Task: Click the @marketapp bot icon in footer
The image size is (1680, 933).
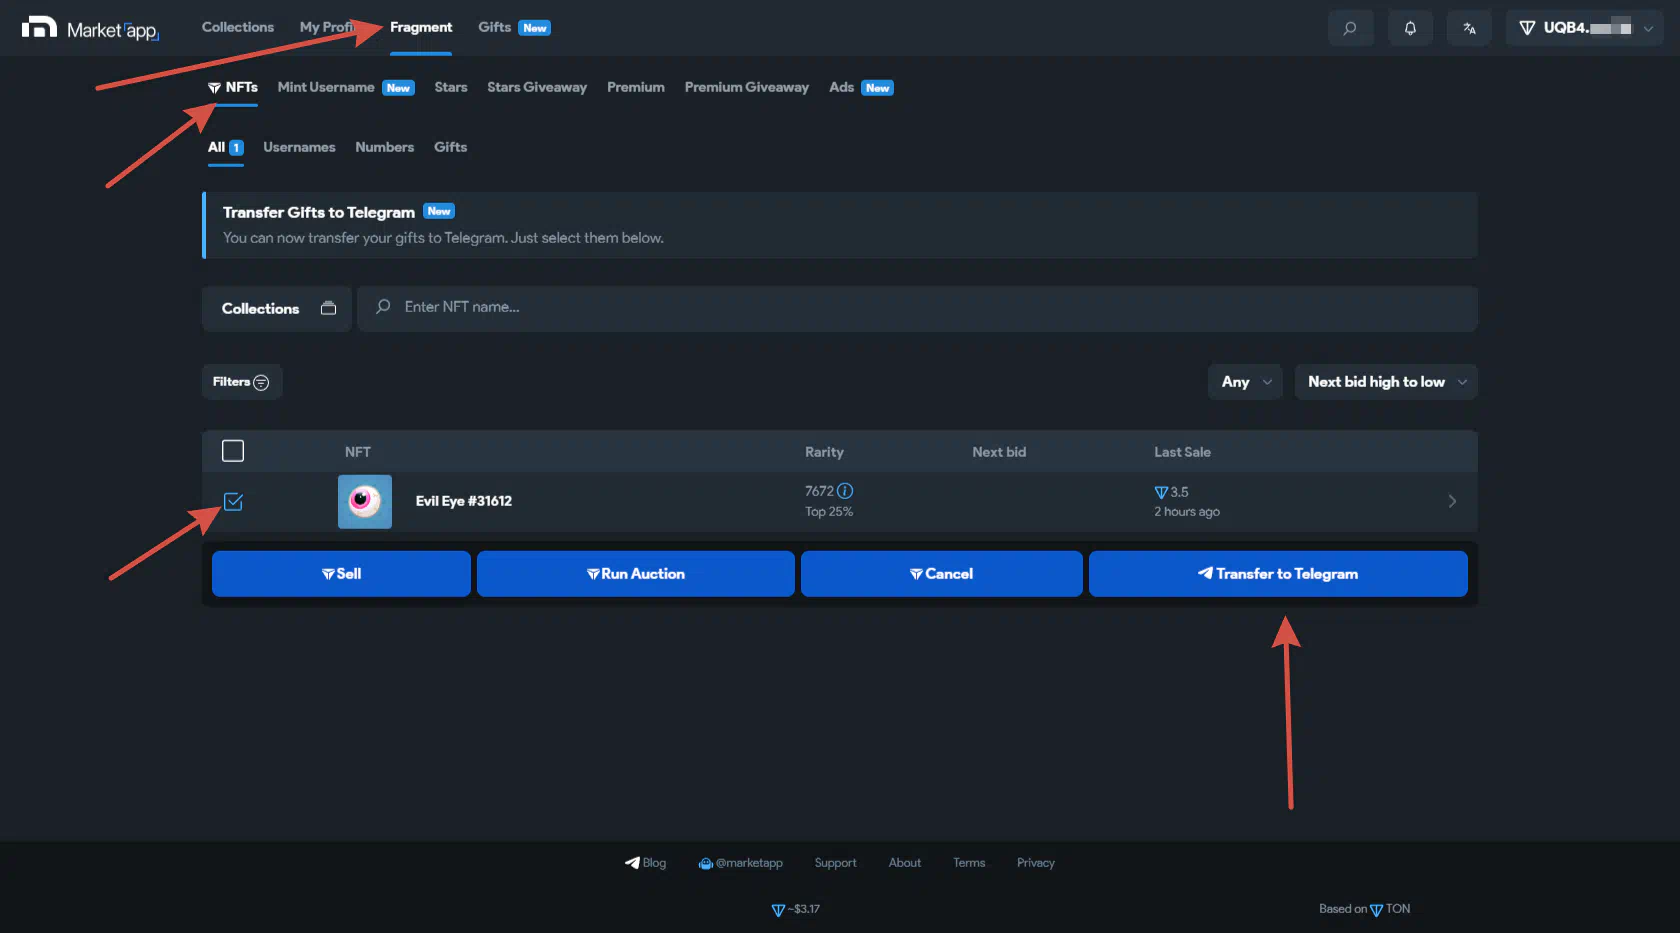Action: coord(705,863)
